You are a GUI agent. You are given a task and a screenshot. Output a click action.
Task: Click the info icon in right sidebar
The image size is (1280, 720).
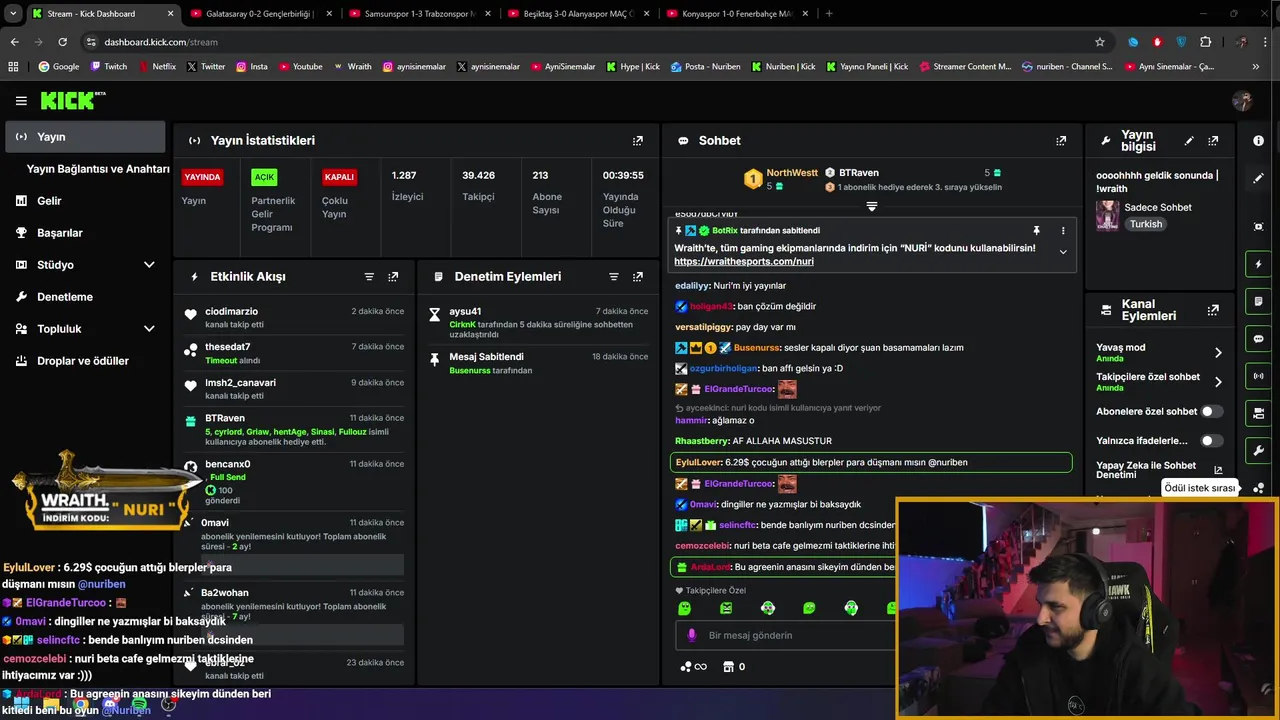pyautogui.click(x=1259, y=141)
